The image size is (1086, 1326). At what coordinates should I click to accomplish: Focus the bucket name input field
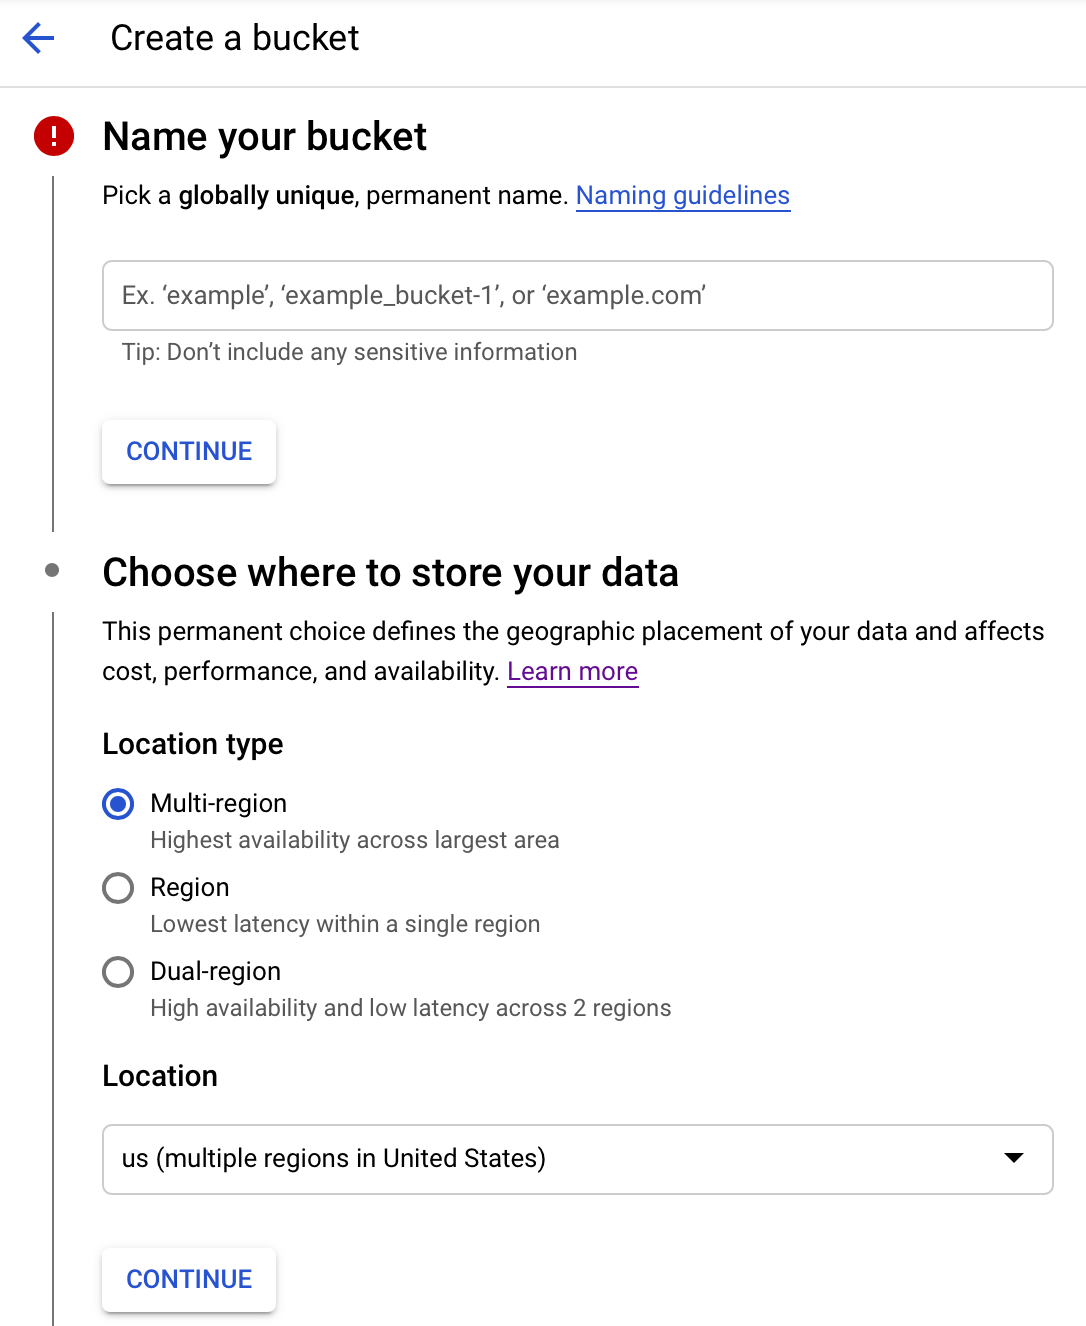(577, 296)
